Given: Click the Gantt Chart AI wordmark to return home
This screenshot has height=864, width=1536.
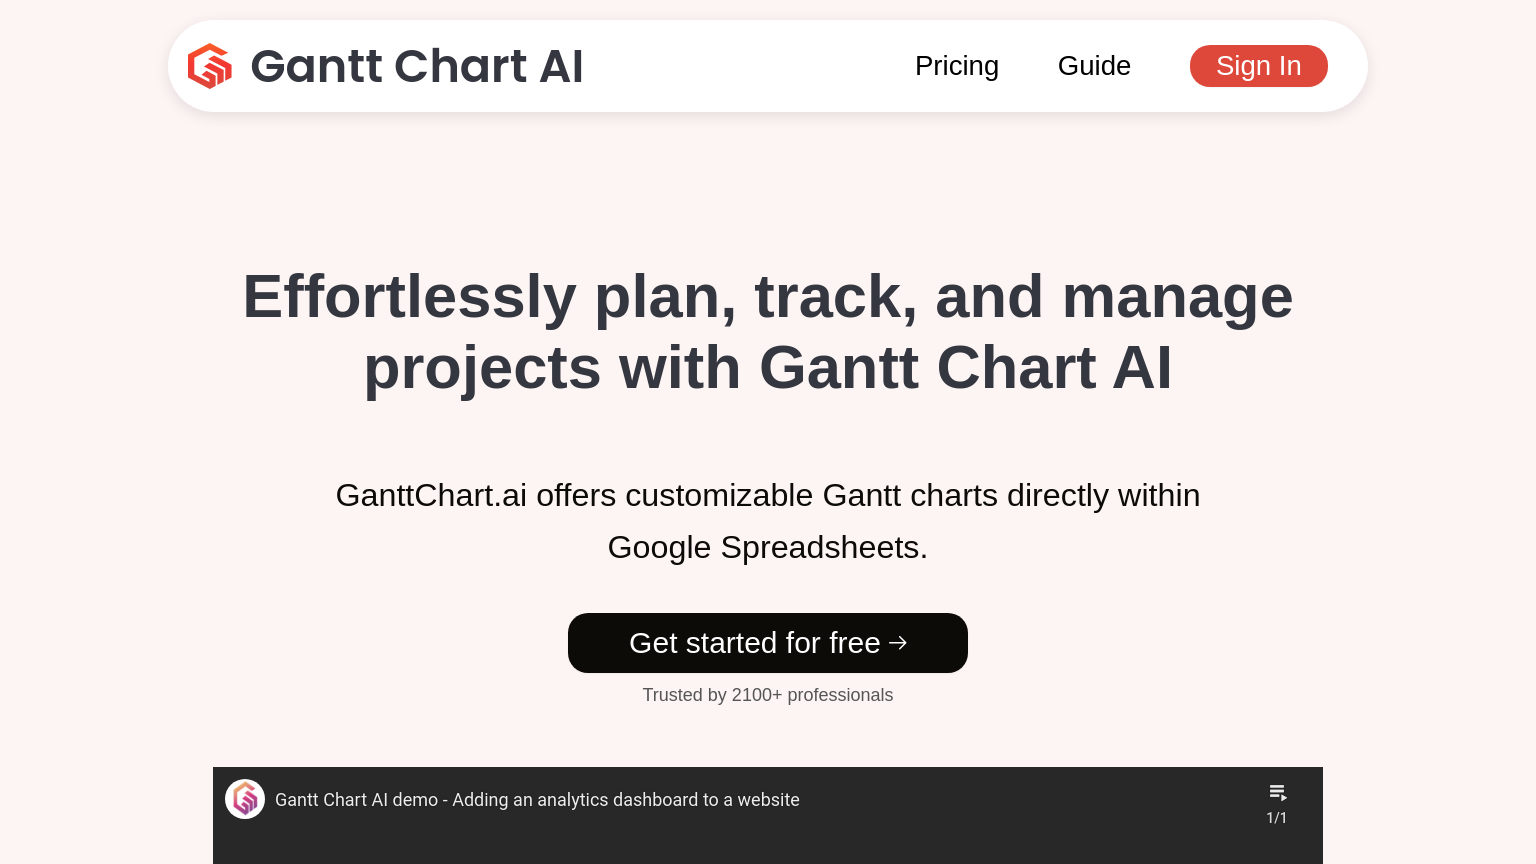Looking at the screenshot, I should (417, 66).
